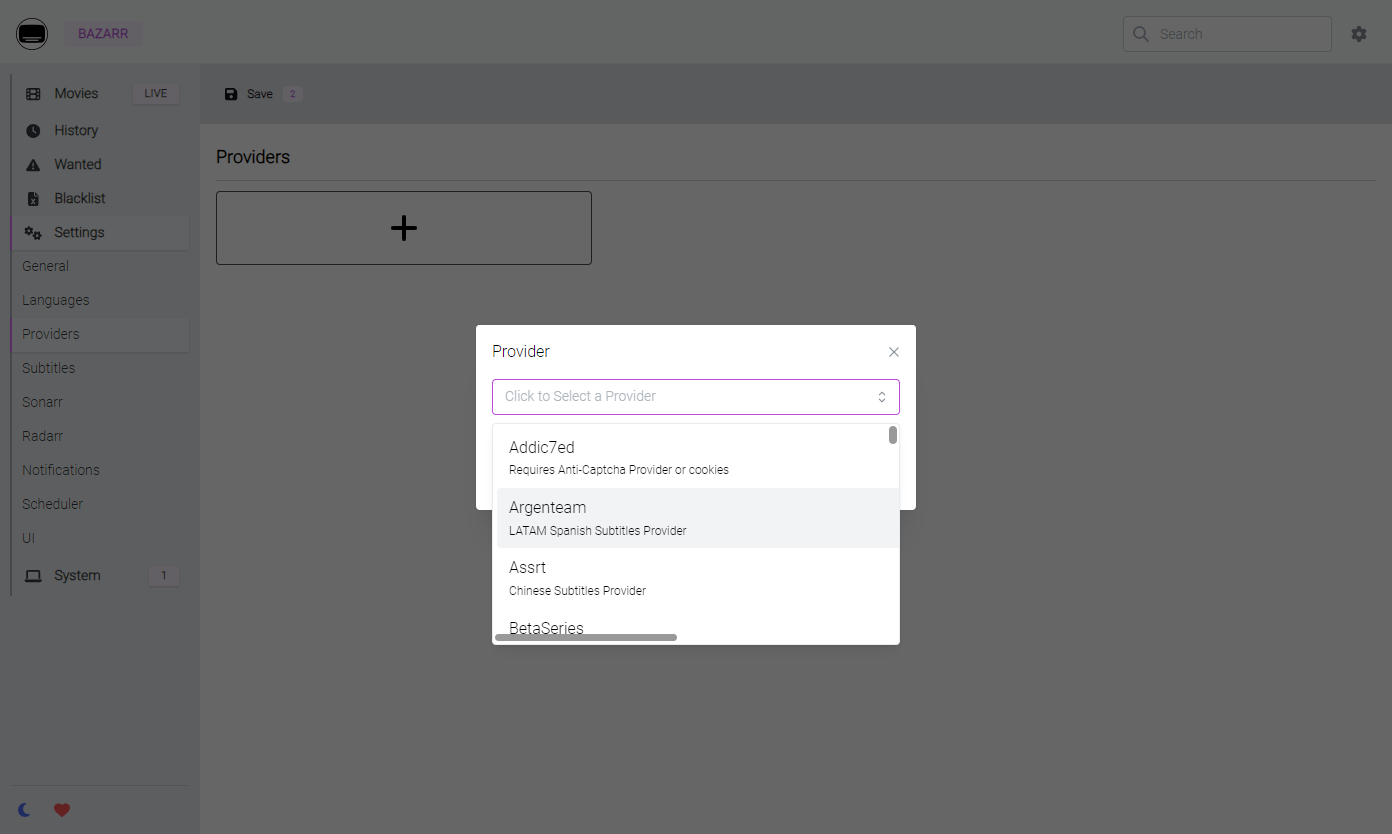1392x834 pixels.
Task: Pick the Assrt Chinese subtitles provider
Action: [697, 578]
